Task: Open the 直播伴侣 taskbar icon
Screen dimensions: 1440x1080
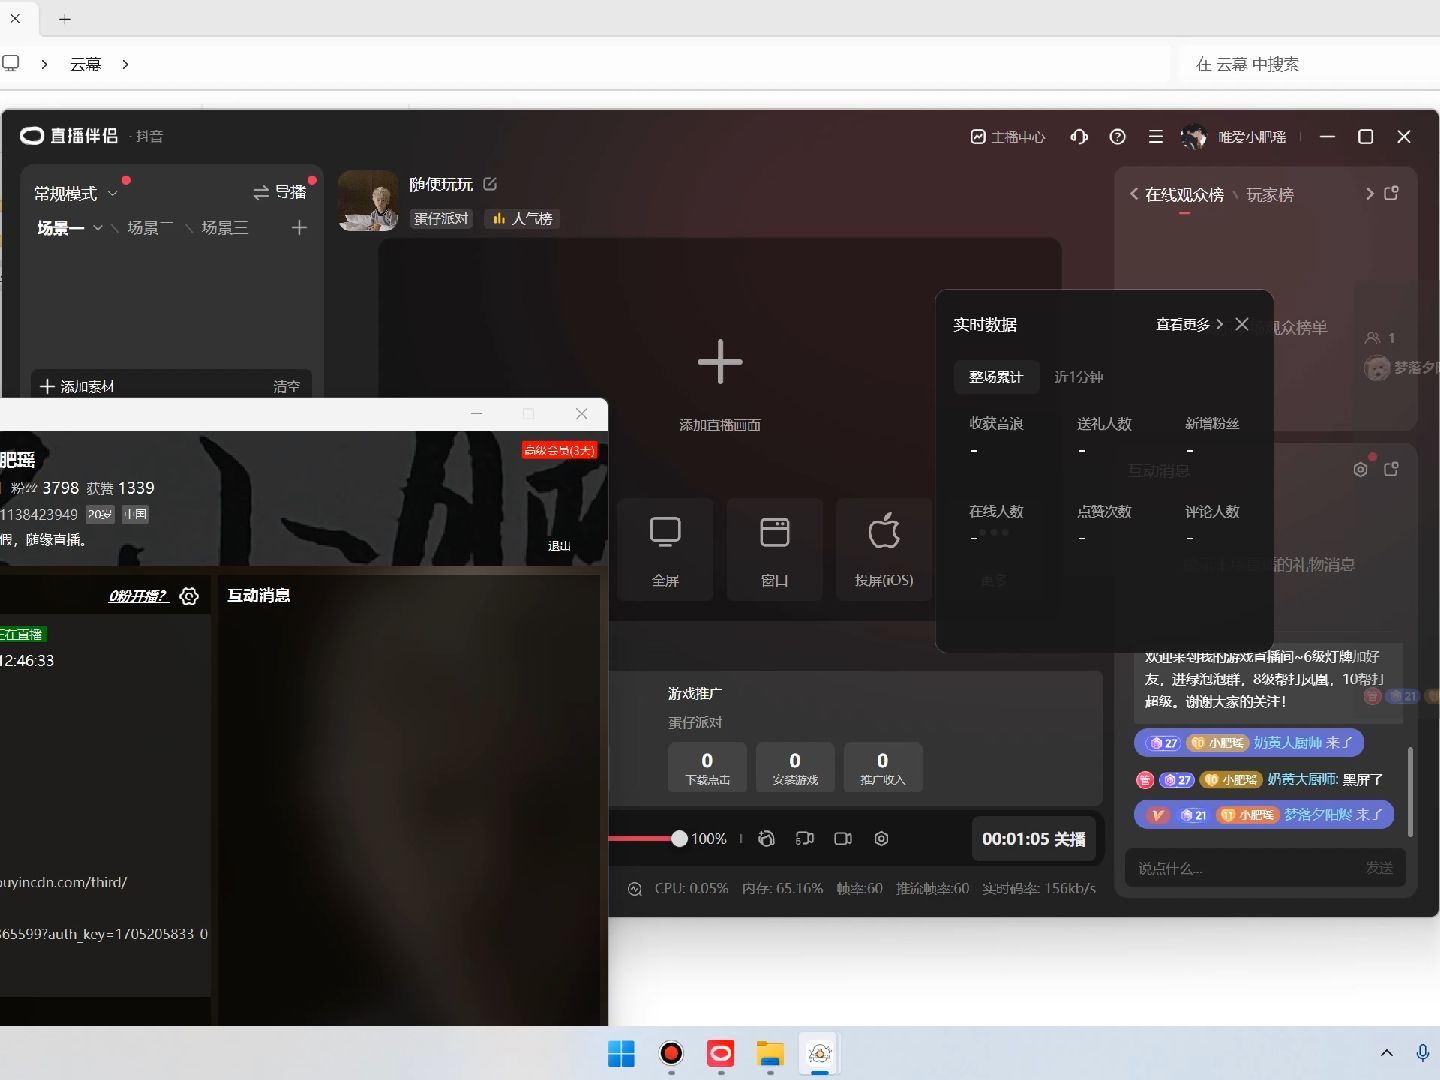Action: coord(721,1054)
